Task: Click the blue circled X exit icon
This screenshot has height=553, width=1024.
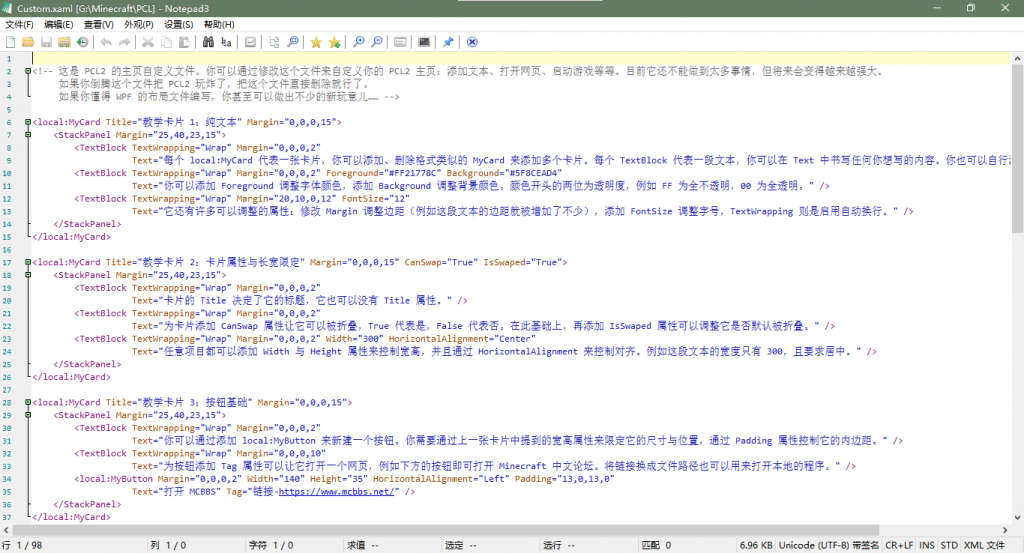Action: click(x=472, y=42)
